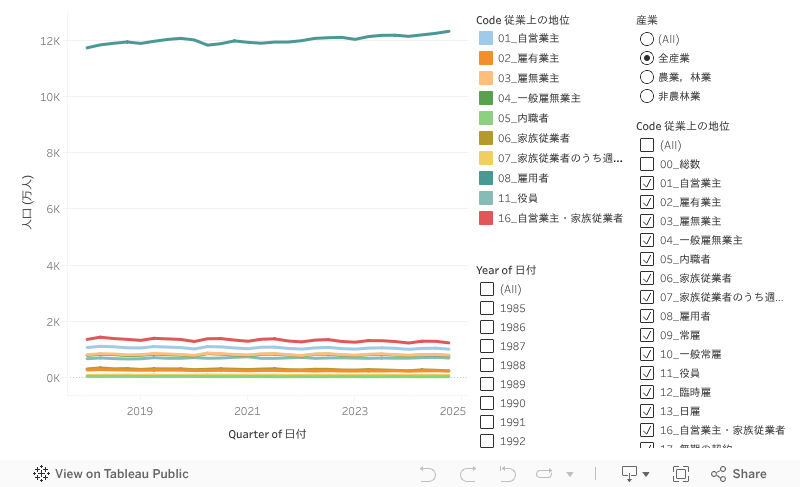Enter full screen mode icon
The image size is (800, 487).
681,474
